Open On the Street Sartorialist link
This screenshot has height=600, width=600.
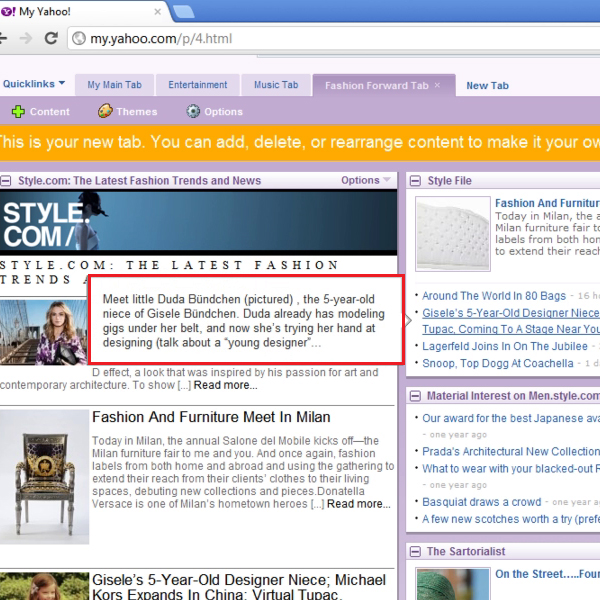[547, 574]
